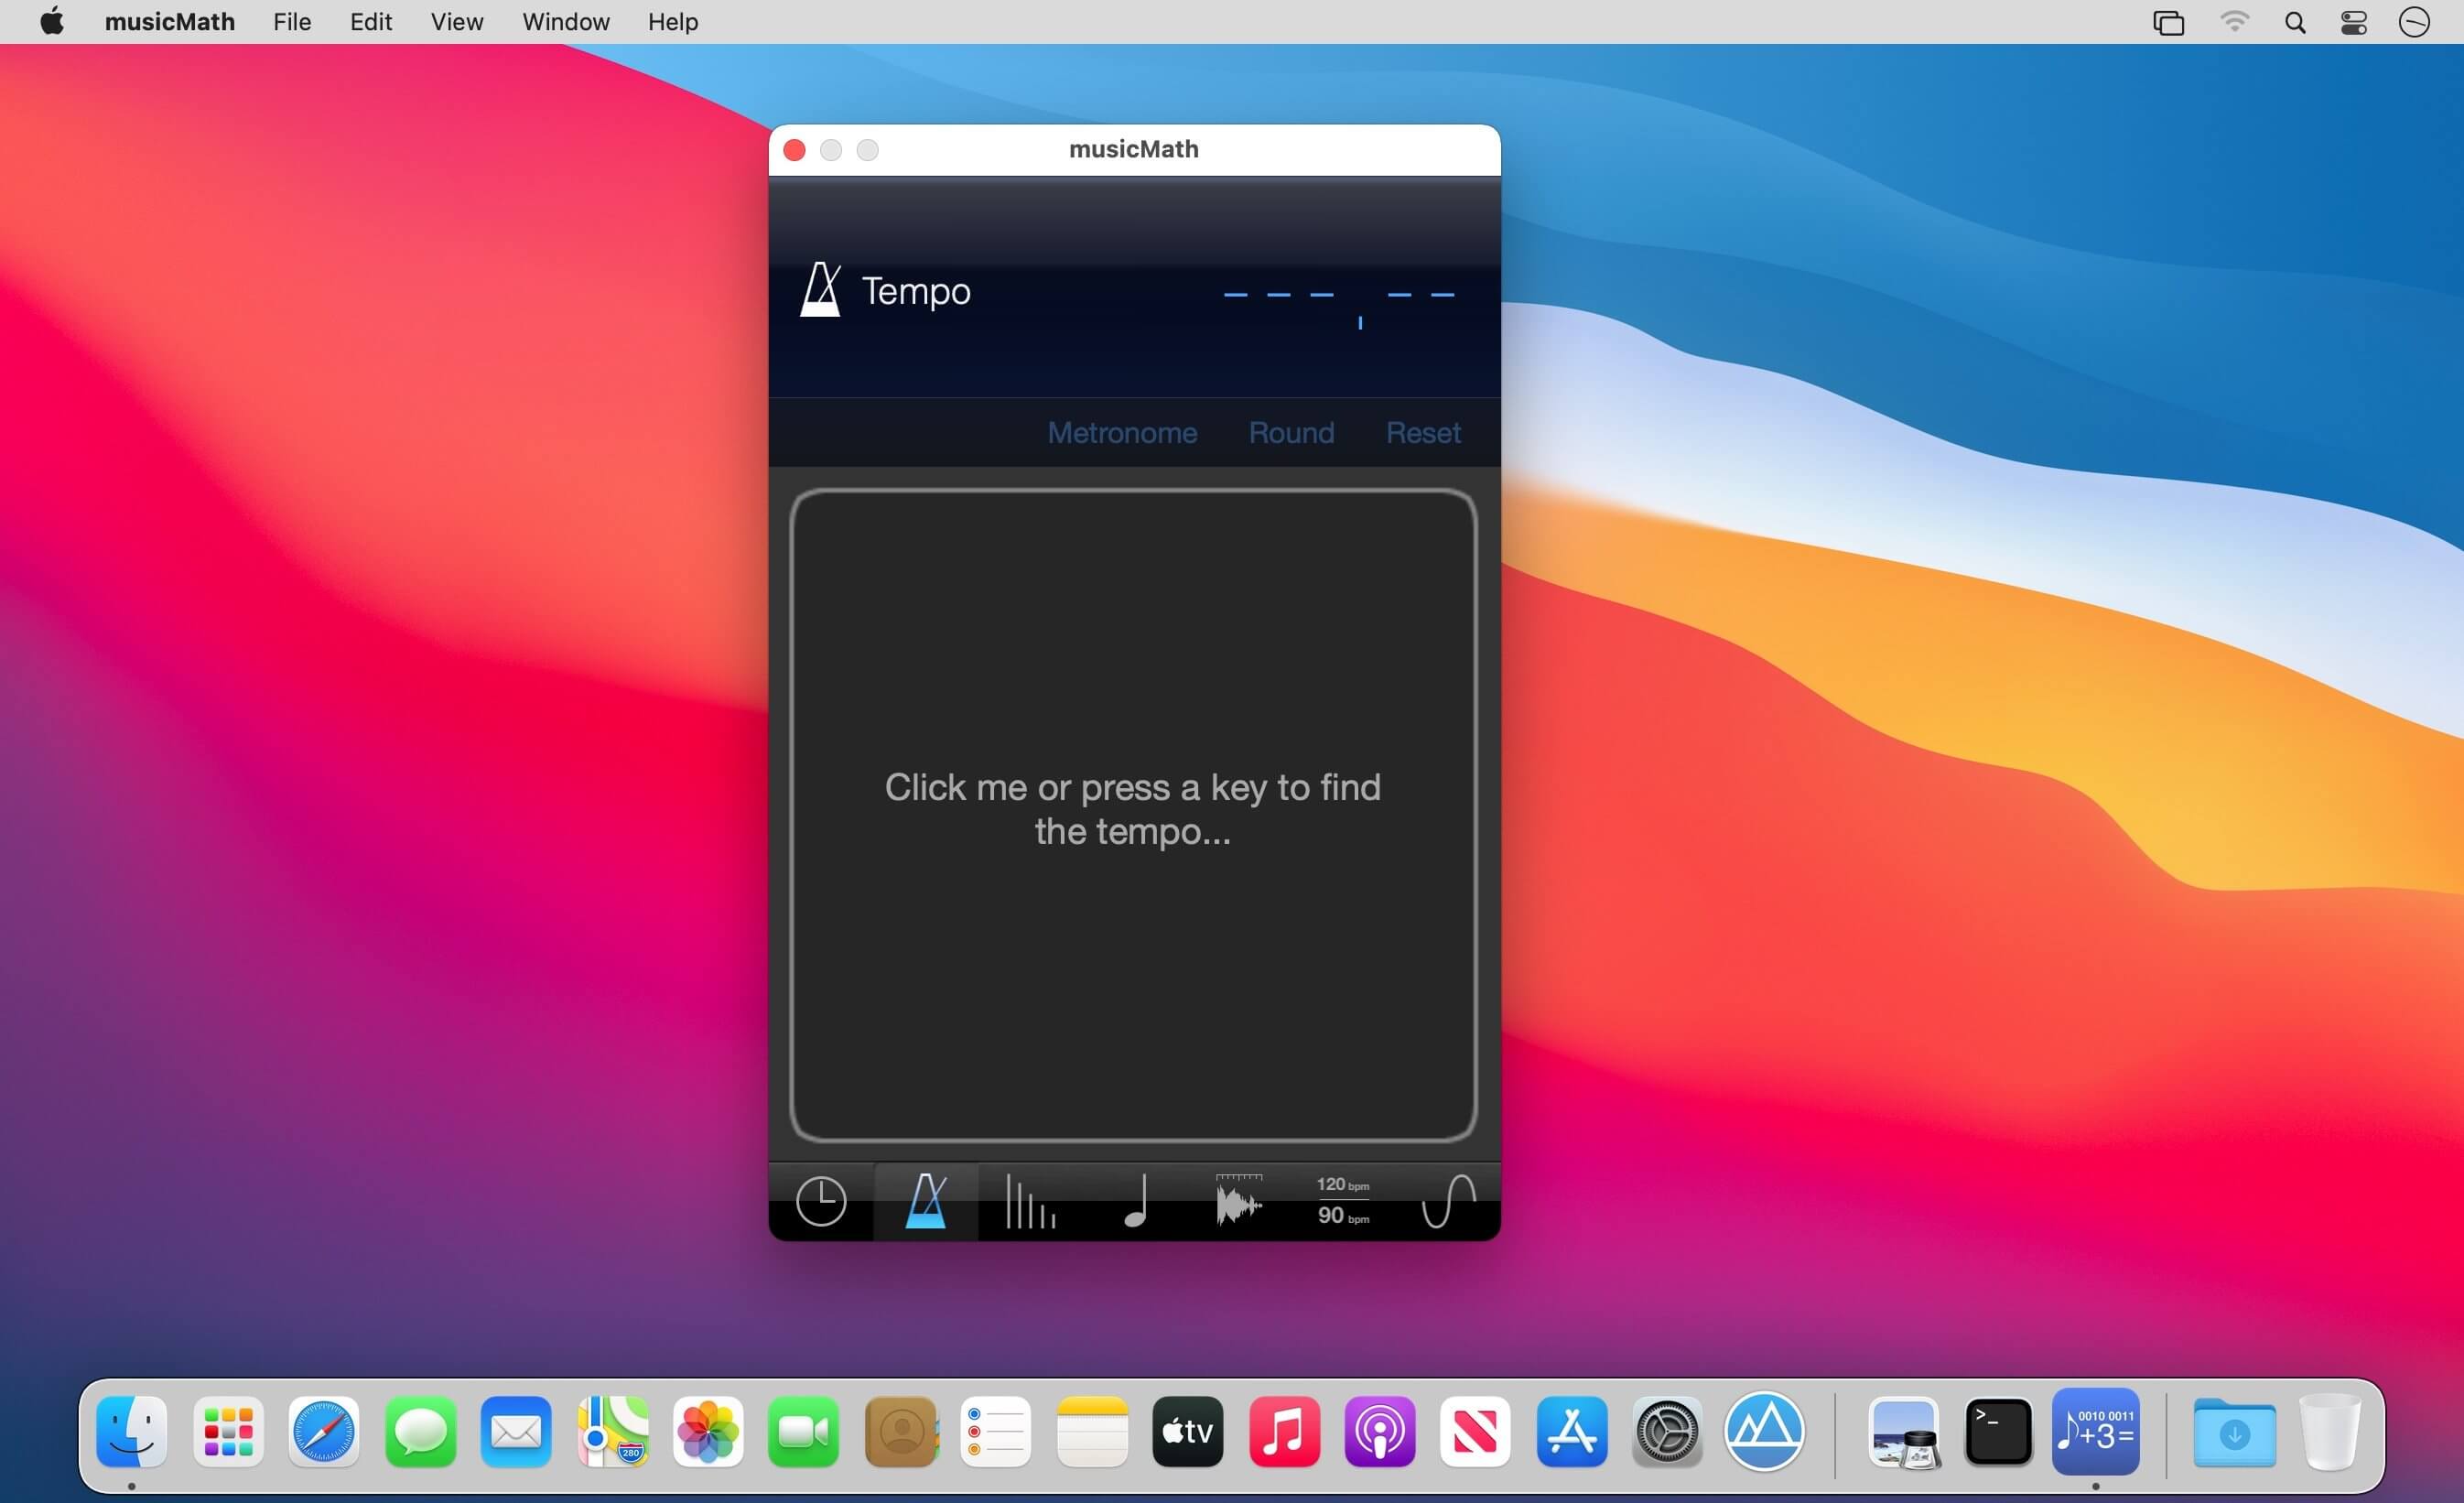Select the sine wave frequency tab
Screen dimensions: 2464x1503
click(x=1448, y=1201)
